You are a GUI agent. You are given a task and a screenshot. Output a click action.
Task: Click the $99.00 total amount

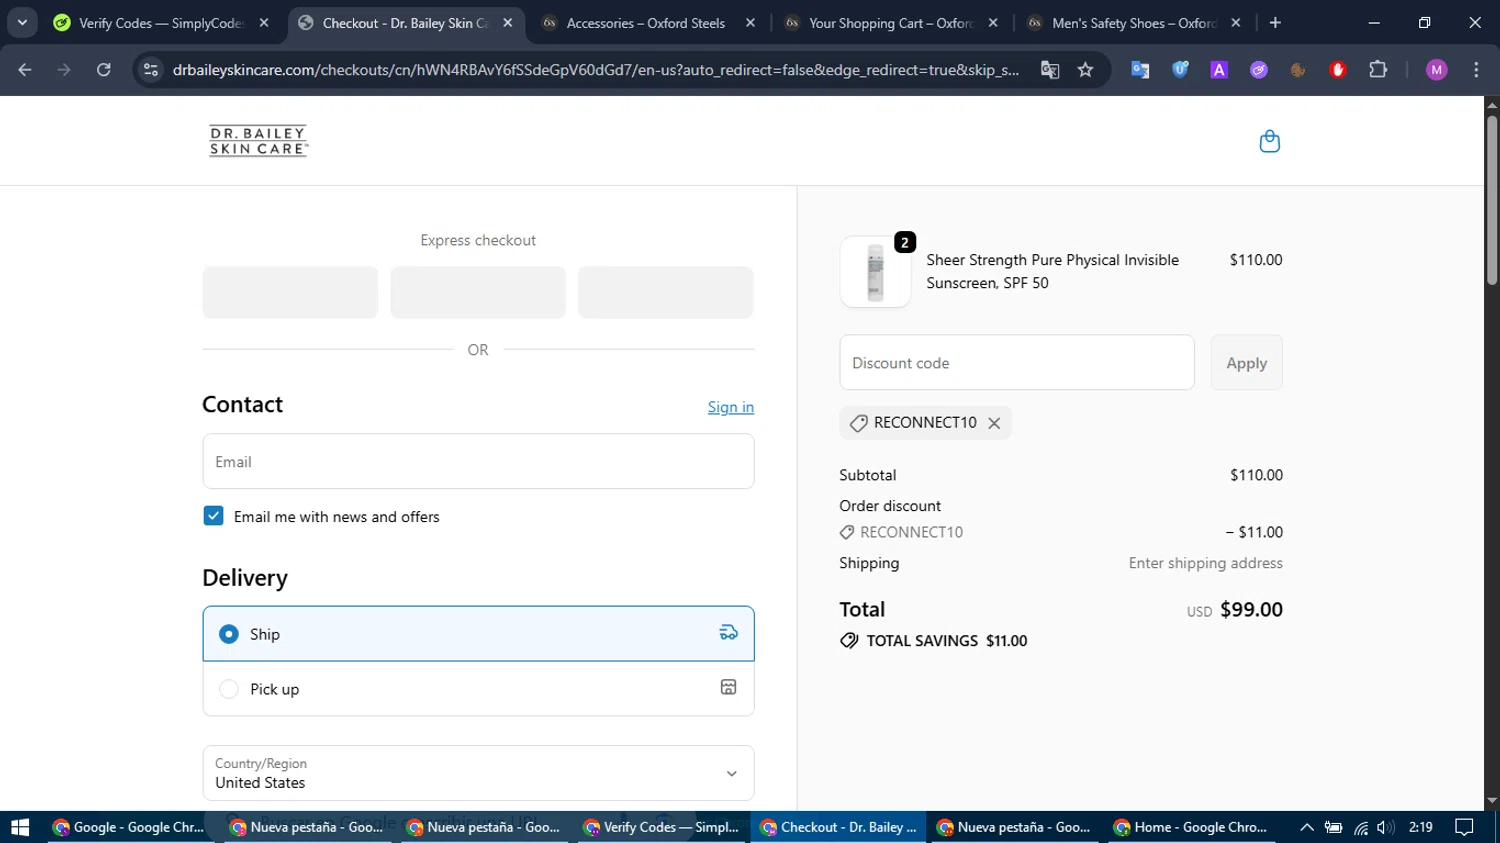[1251, 610]
